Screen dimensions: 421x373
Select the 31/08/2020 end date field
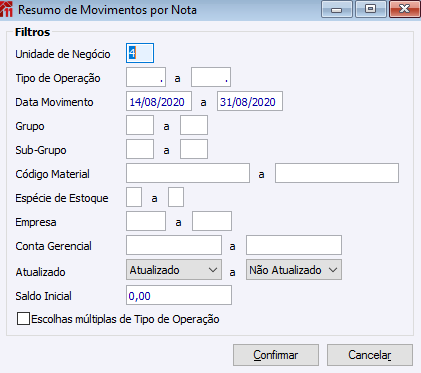250,101
